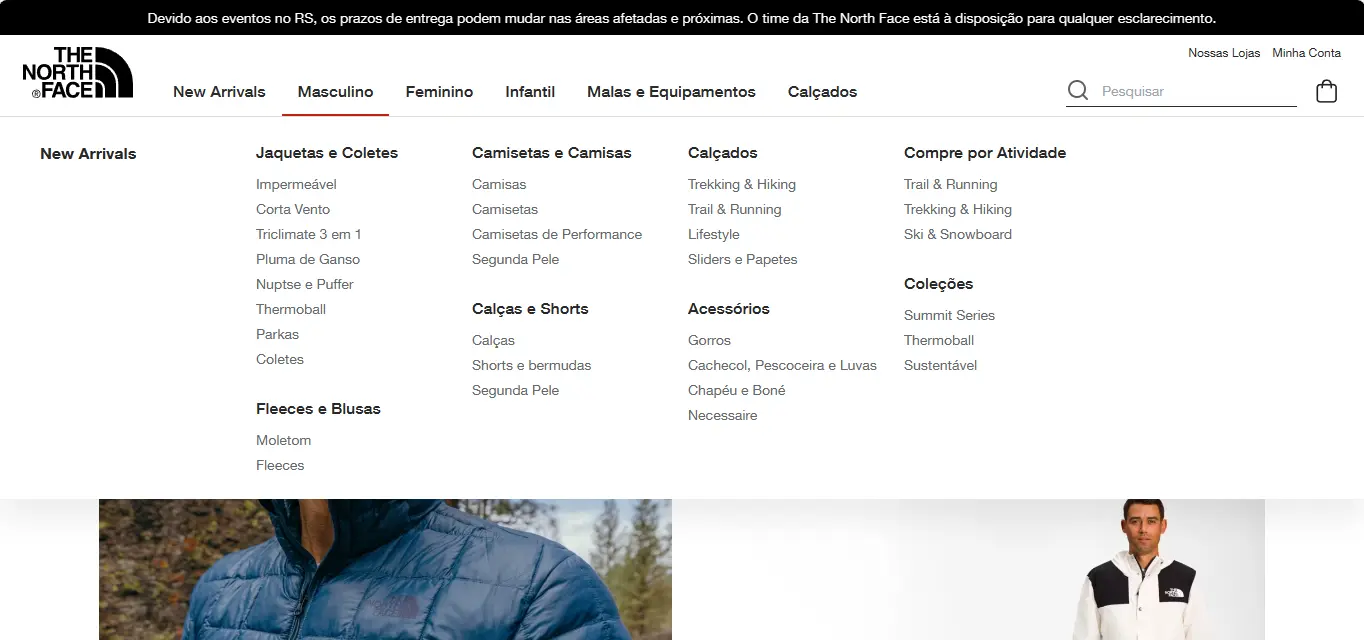Screen dimensions: 1364x640
Task: Select Chapéu e Boné
Action: click(737, 390)
